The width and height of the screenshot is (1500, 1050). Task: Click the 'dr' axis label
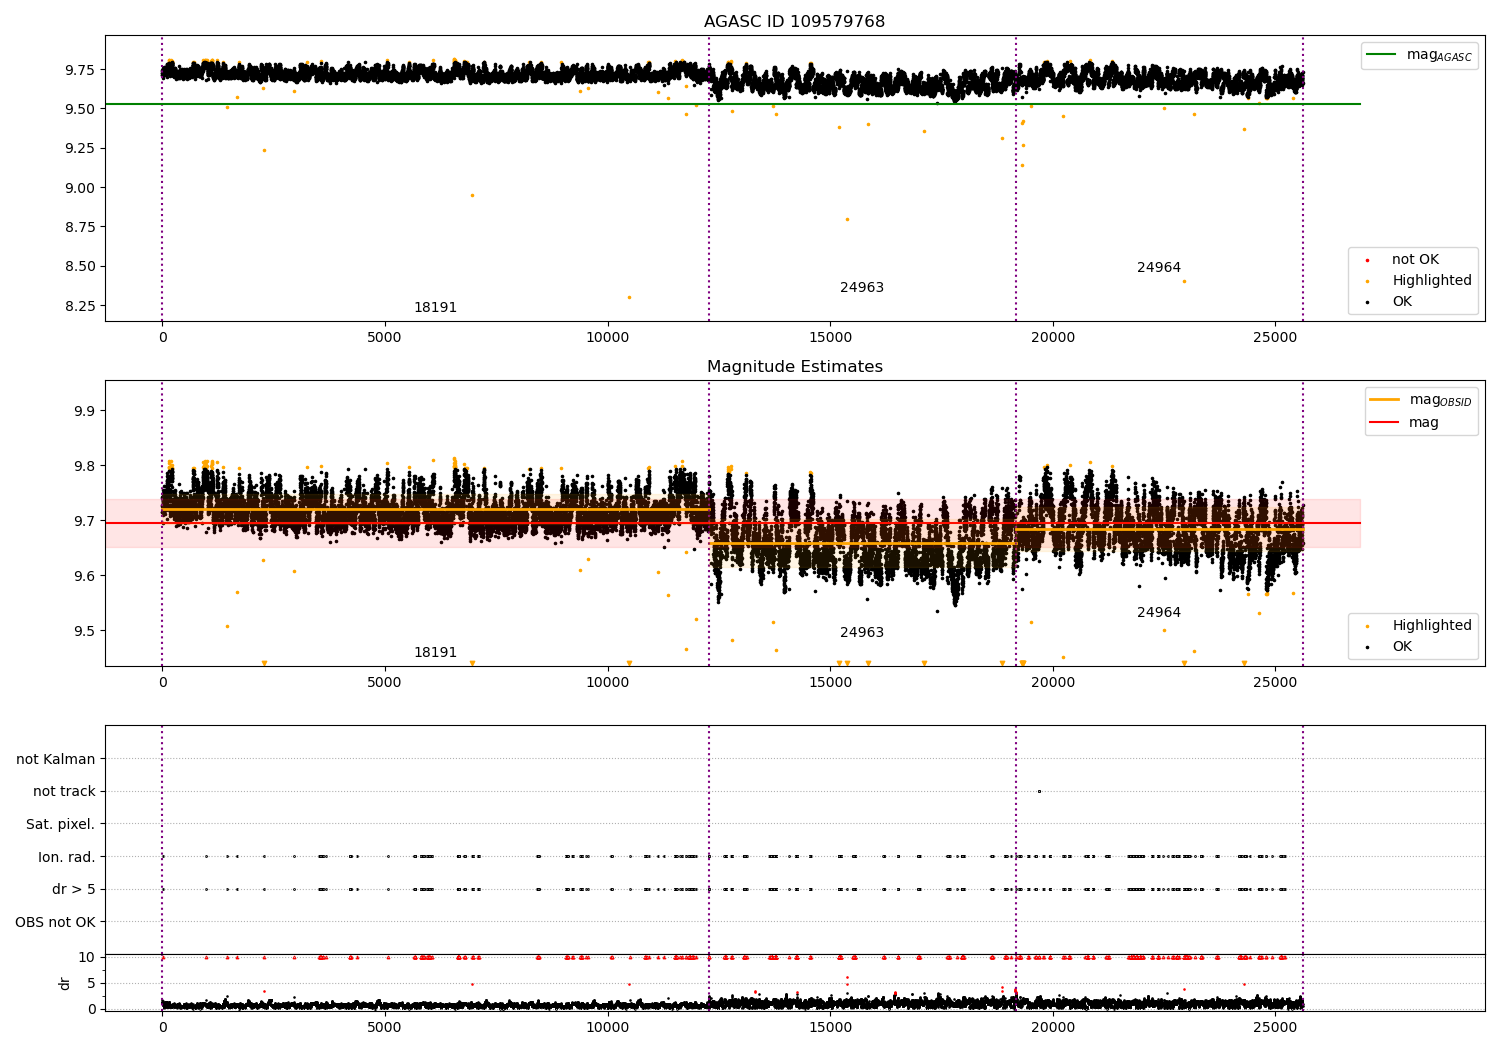tap(65, 983)
